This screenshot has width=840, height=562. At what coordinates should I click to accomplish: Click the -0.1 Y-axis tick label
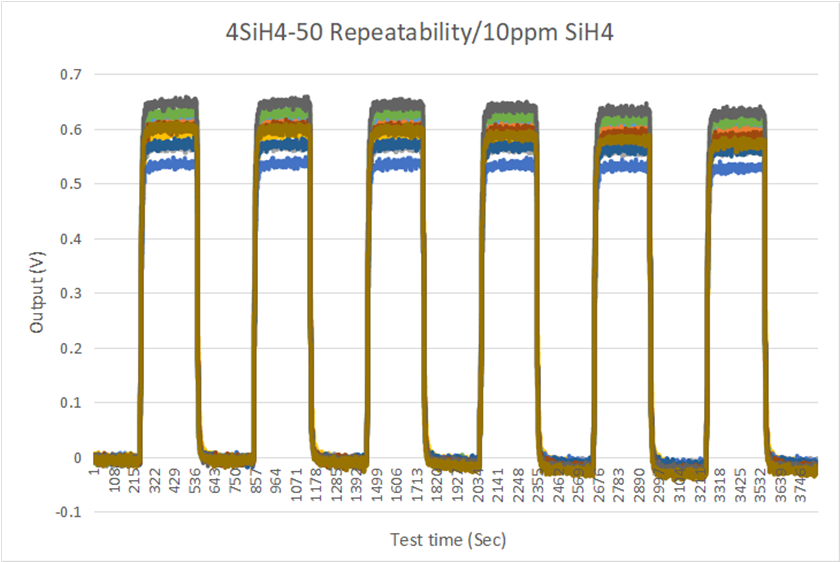pyautogui.click(x=69, y=512)
